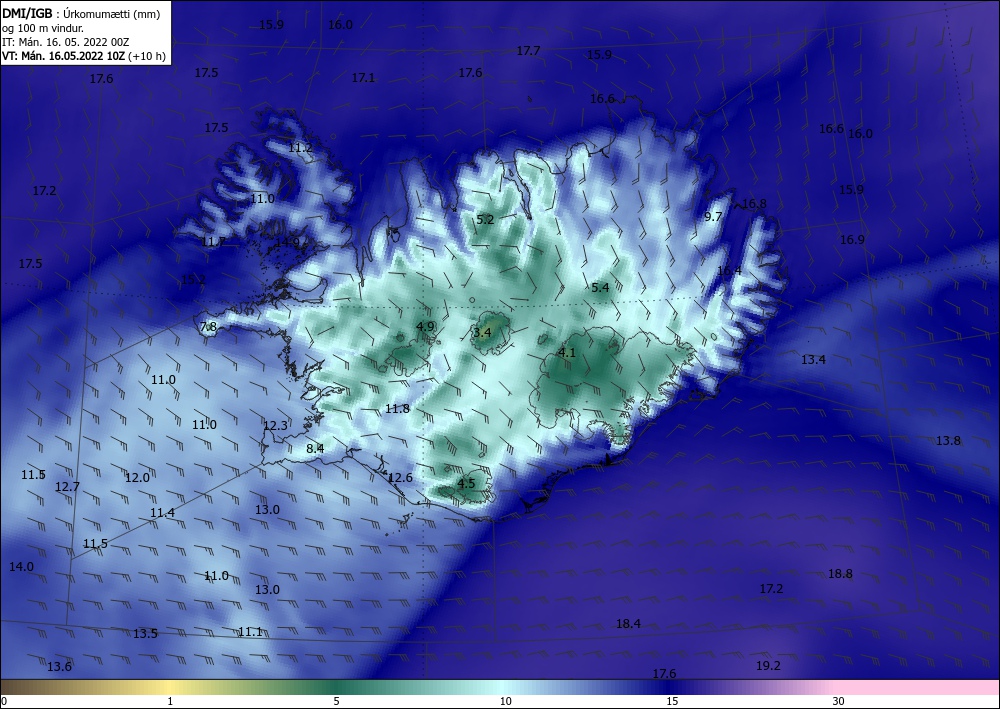Click the 4.1 value over Vatnajökull

point(567,352)
